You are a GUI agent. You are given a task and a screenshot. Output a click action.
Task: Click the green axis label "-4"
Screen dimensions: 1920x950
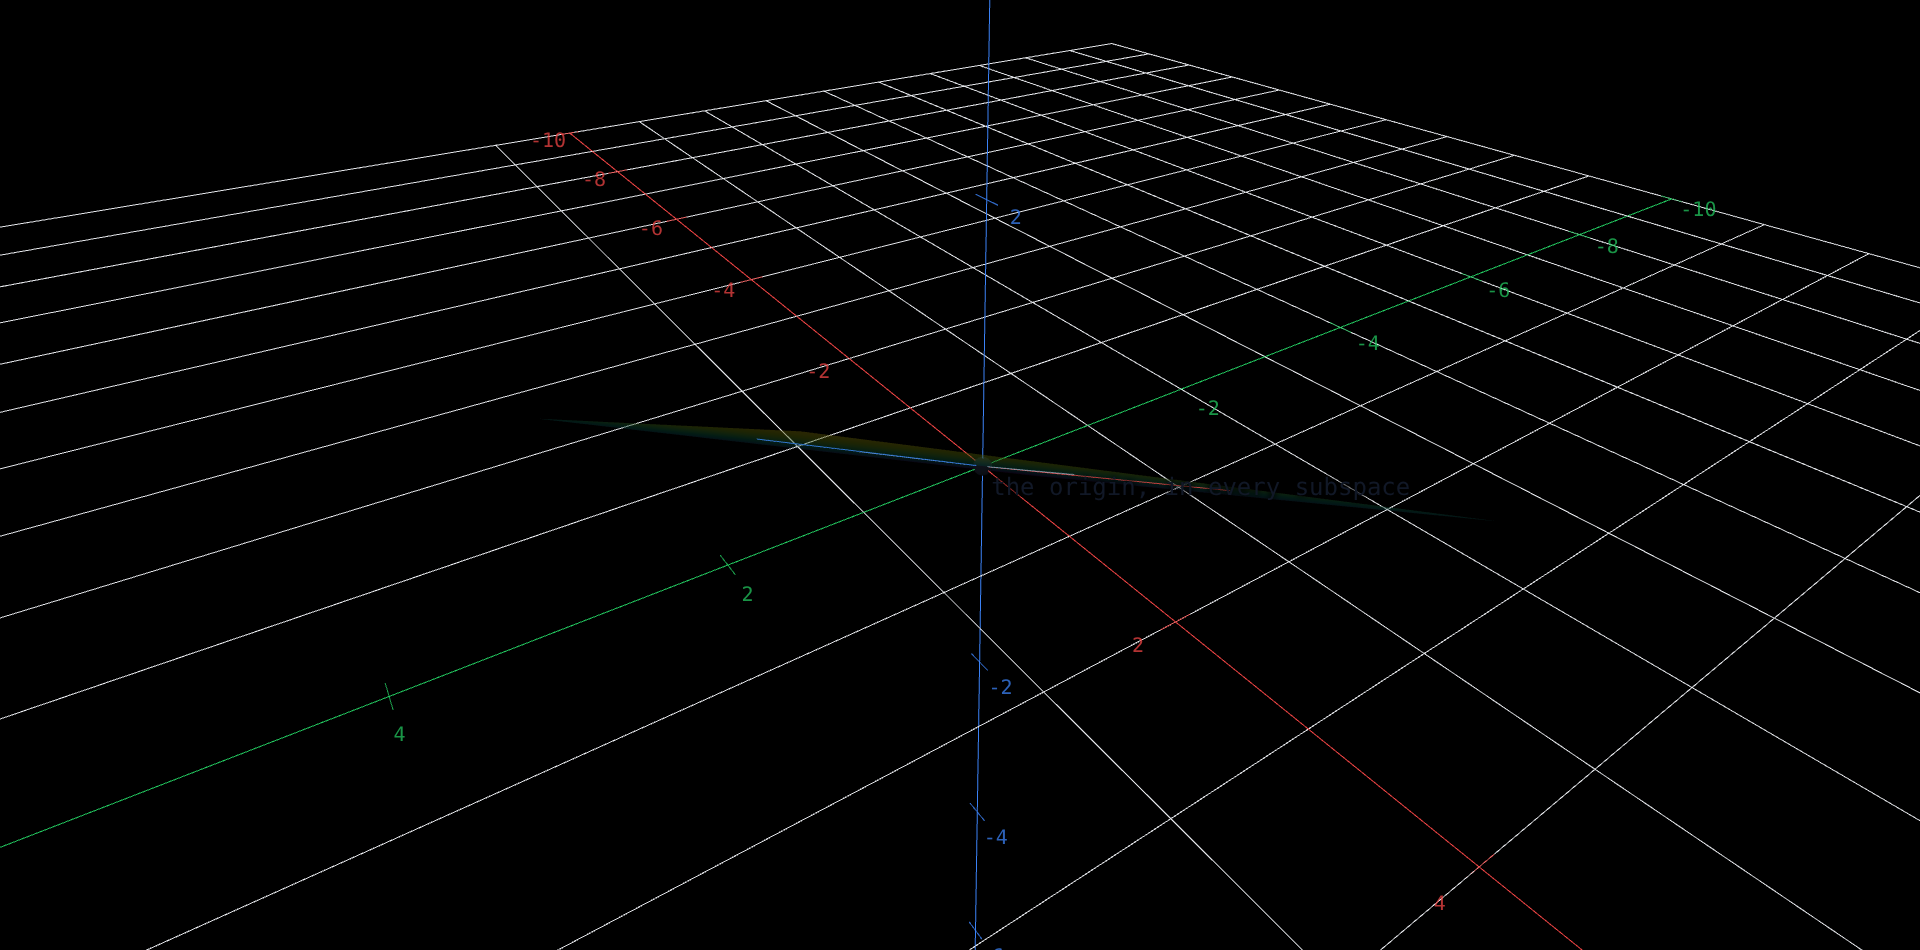point(1369,344)
